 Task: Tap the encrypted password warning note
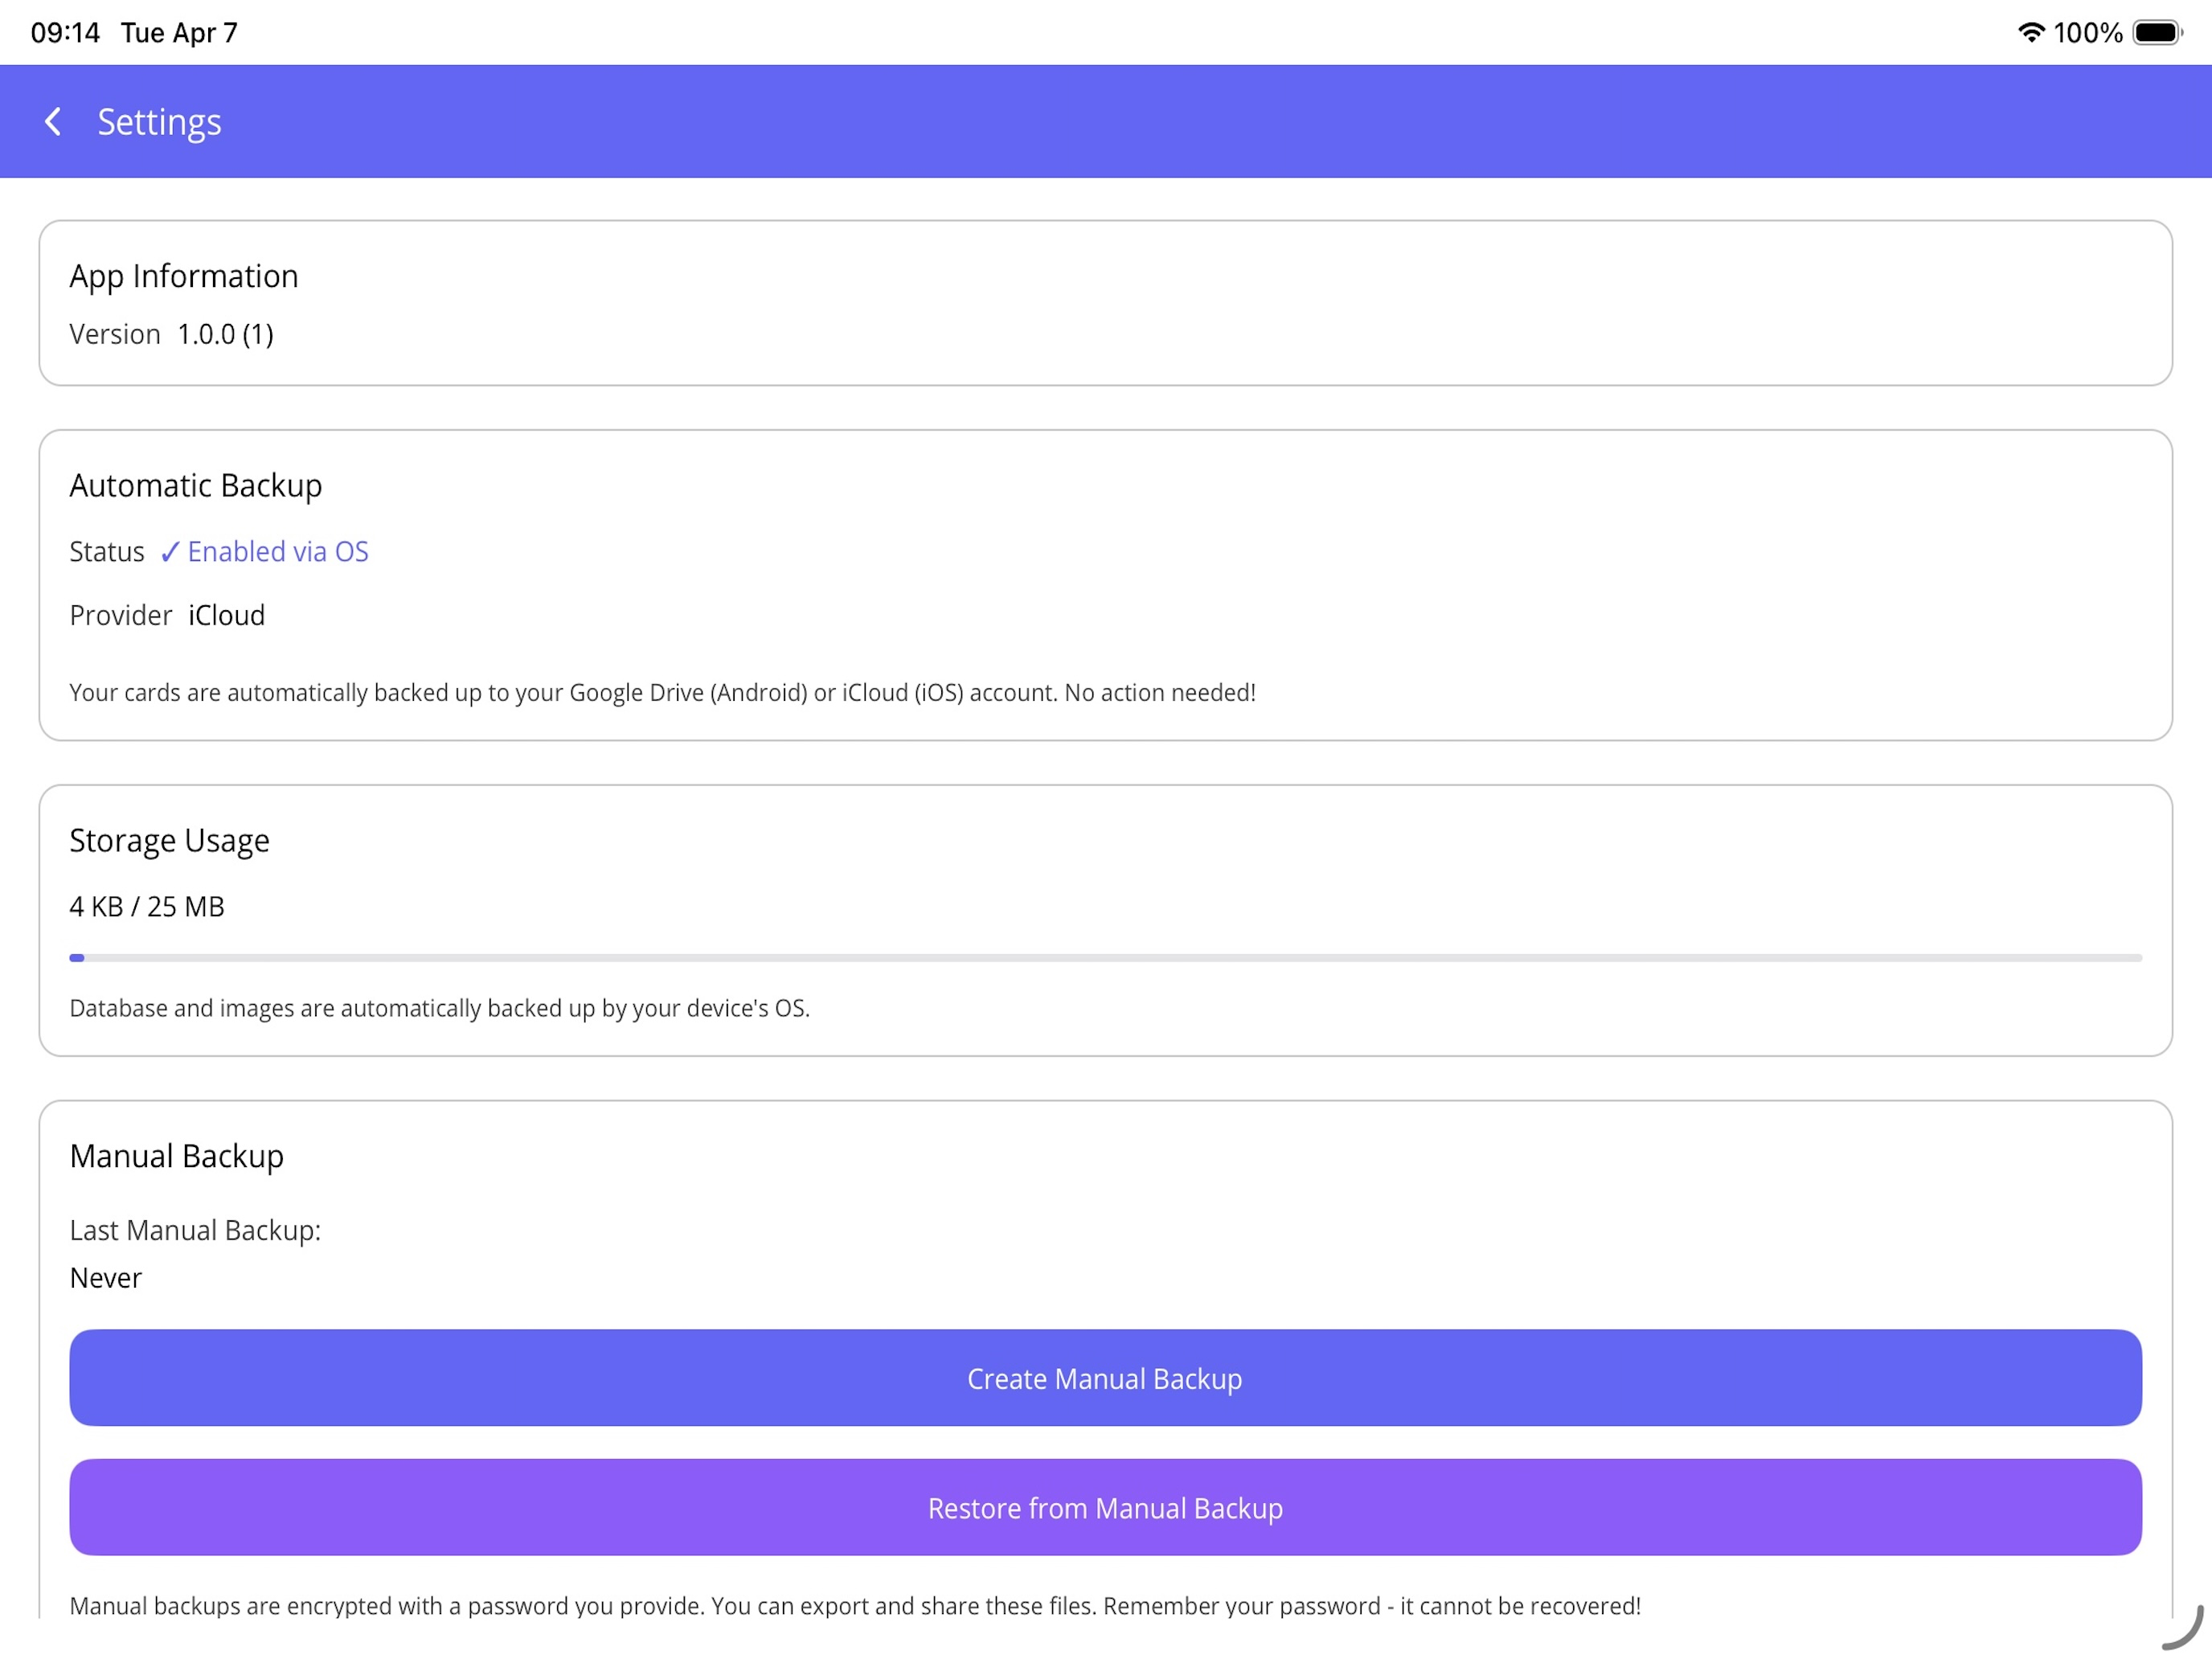pos(855,1606)
